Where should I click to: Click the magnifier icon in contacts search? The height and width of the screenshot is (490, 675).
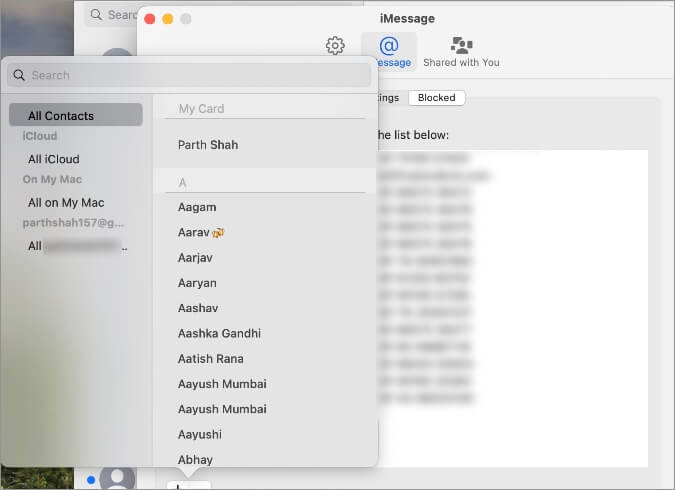[x=19, y=75]
